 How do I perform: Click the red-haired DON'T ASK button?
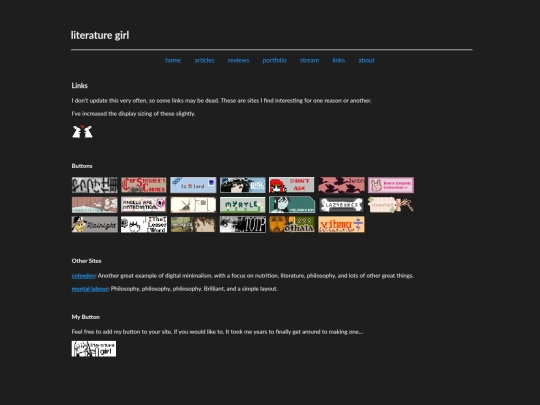click(x=292, y=185)
